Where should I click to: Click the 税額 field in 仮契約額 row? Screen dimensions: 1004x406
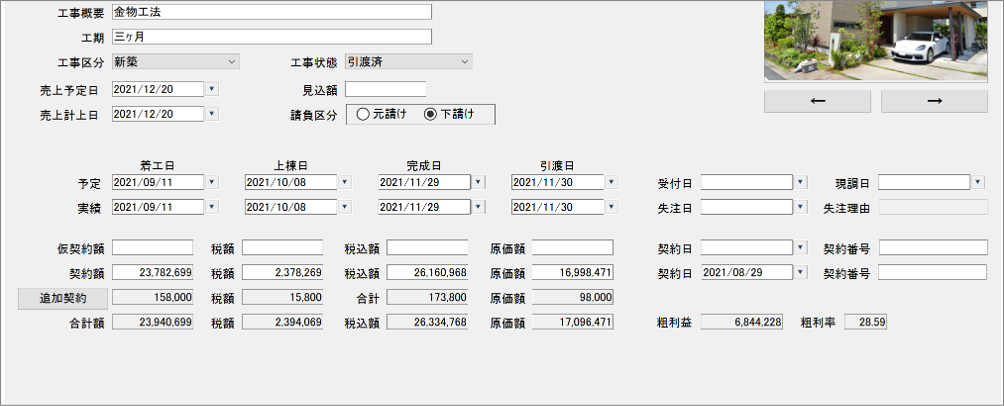pos(282,248)
